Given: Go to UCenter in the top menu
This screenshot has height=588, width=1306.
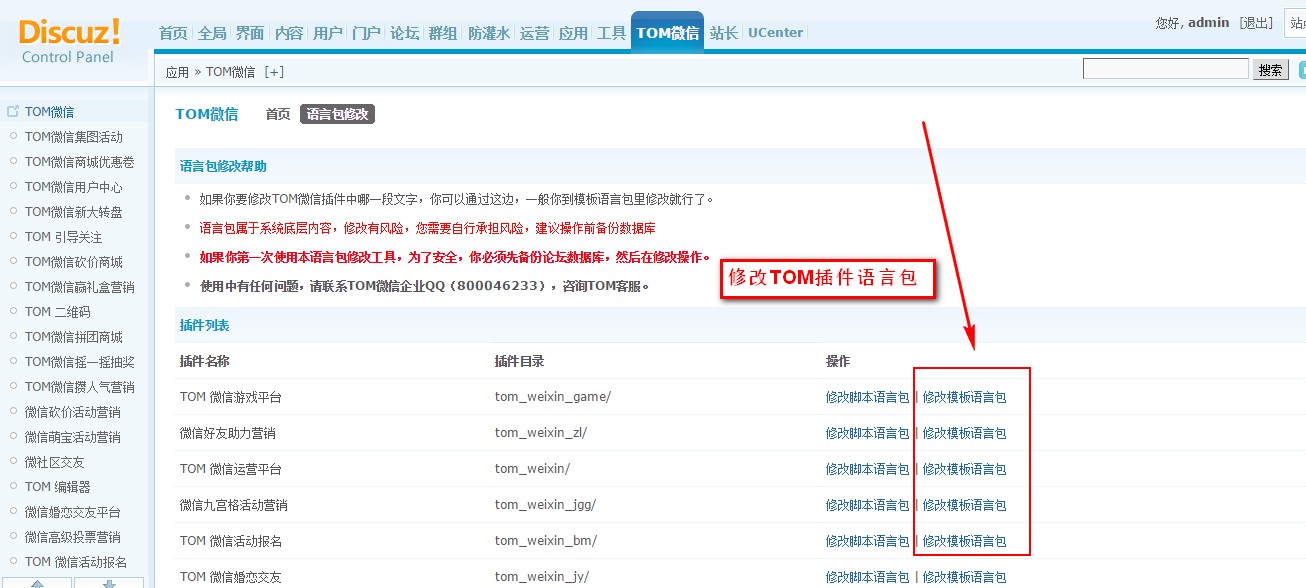Looking at the screenshot, I should (775, 33).
